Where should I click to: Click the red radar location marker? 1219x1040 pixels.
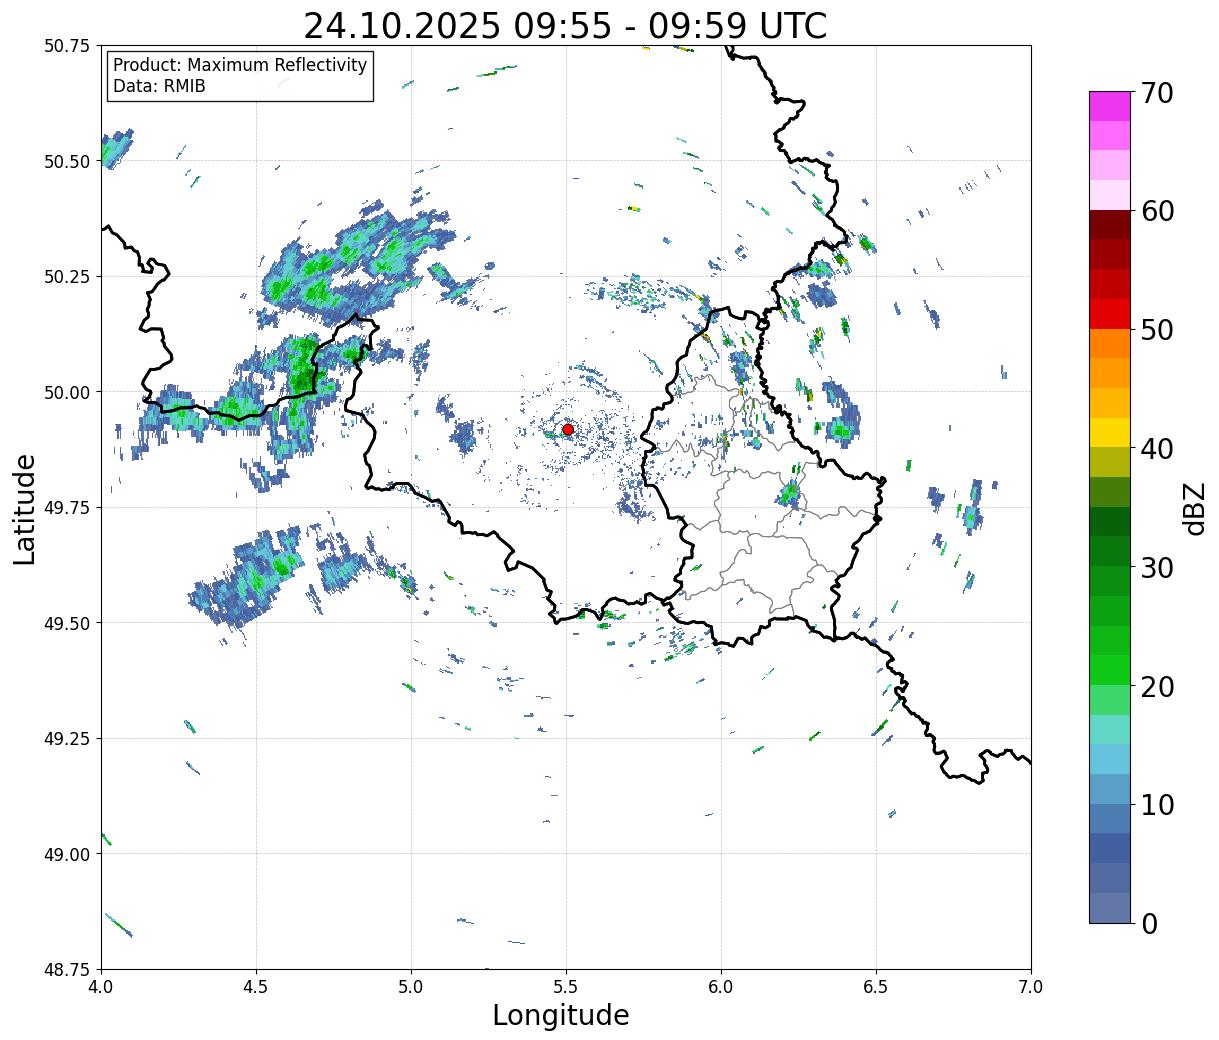[x=568, y=429]
